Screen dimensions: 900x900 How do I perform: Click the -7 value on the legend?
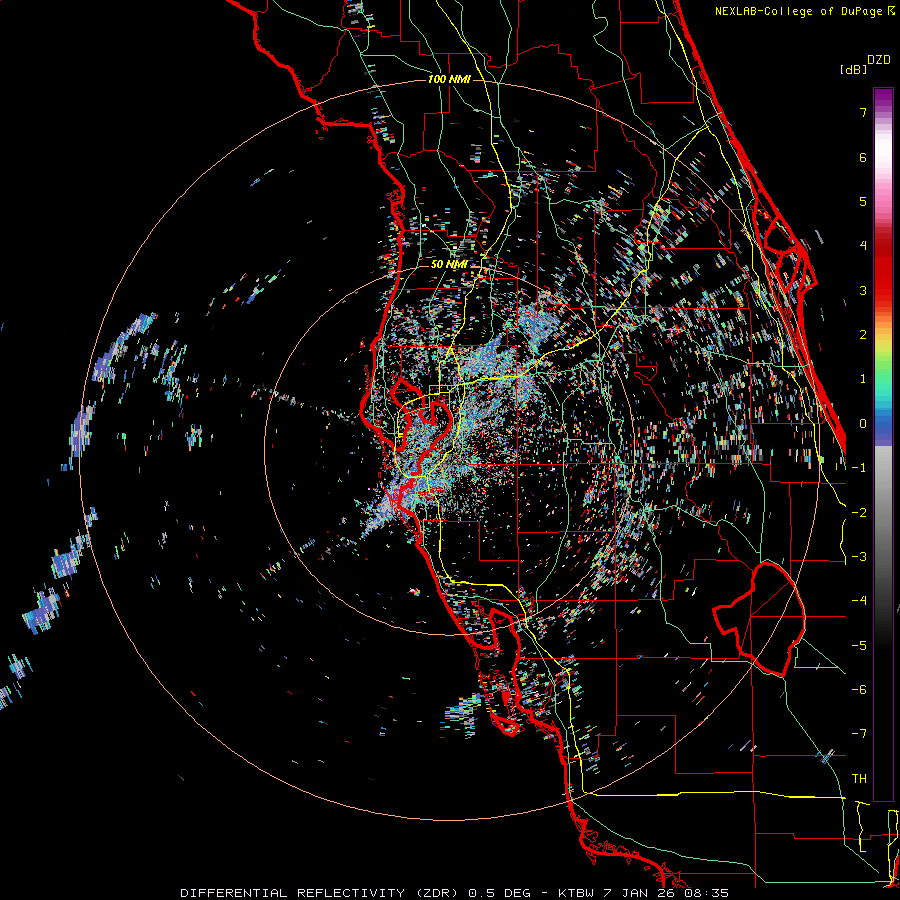coord(859,734)
